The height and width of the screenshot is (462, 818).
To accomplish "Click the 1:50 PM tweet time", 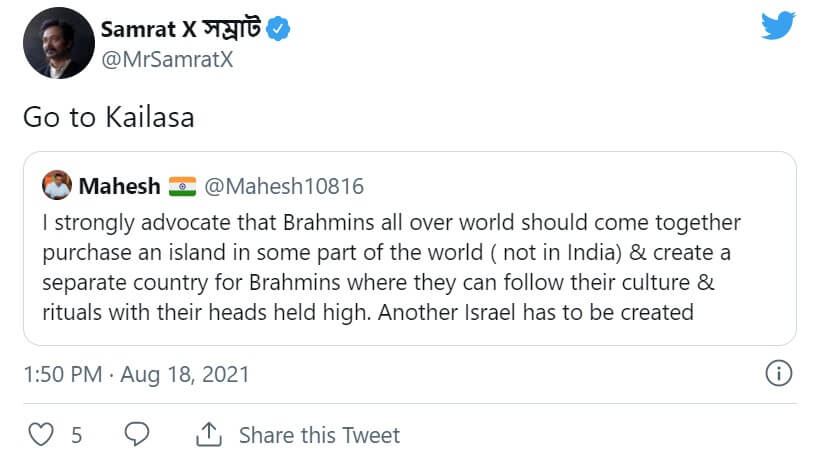I will pos(62,375).
